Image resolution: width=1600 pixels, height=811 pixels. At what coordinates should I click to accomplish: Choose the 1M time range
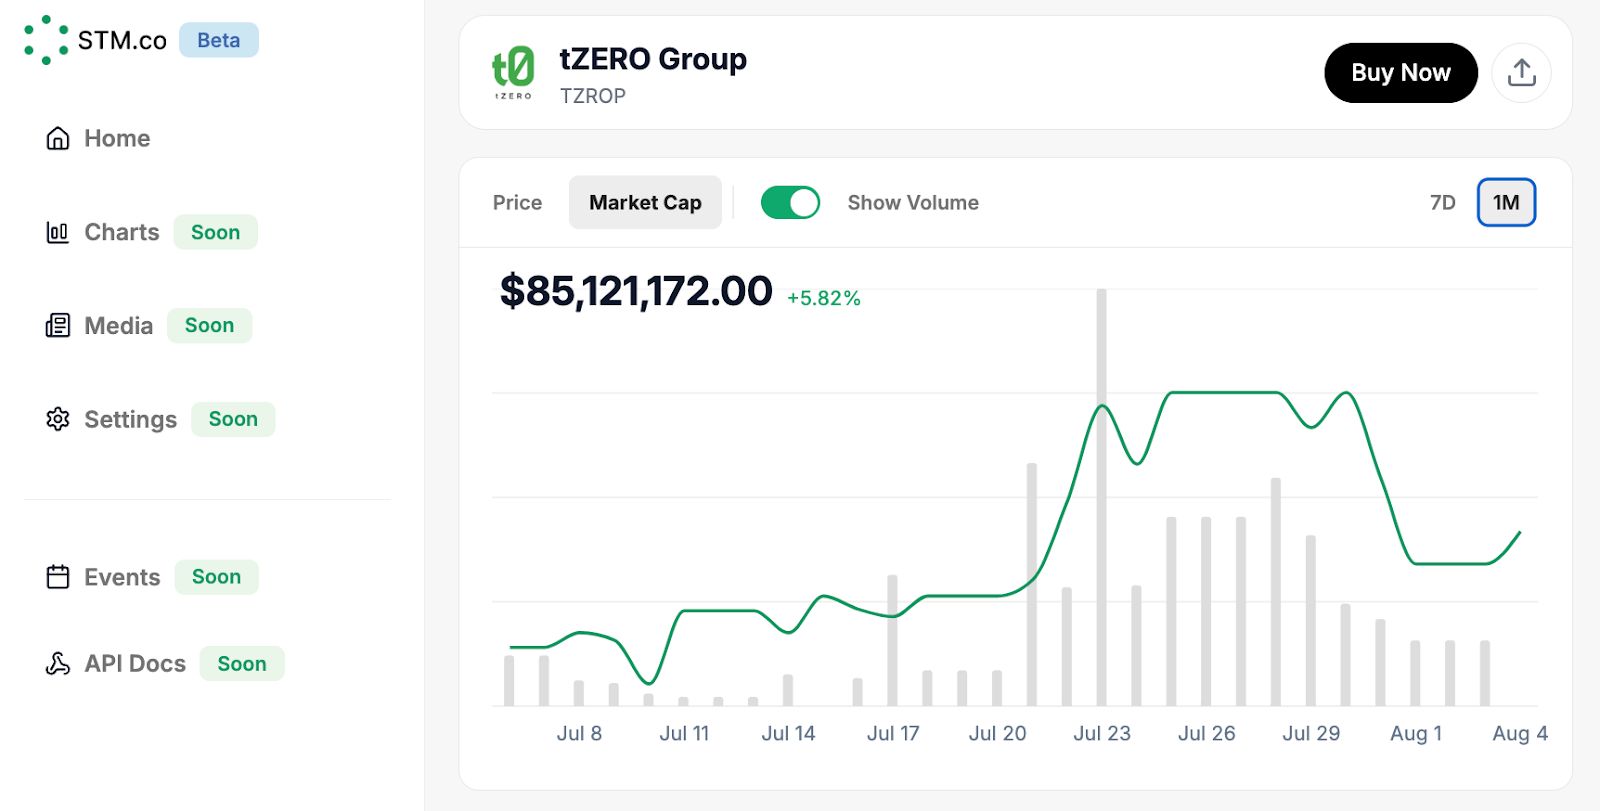pos(1506,203)
